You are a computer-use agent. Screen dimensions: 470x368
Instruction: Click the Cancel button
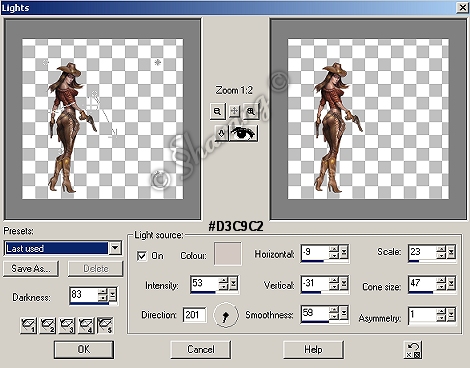(201, 350)
